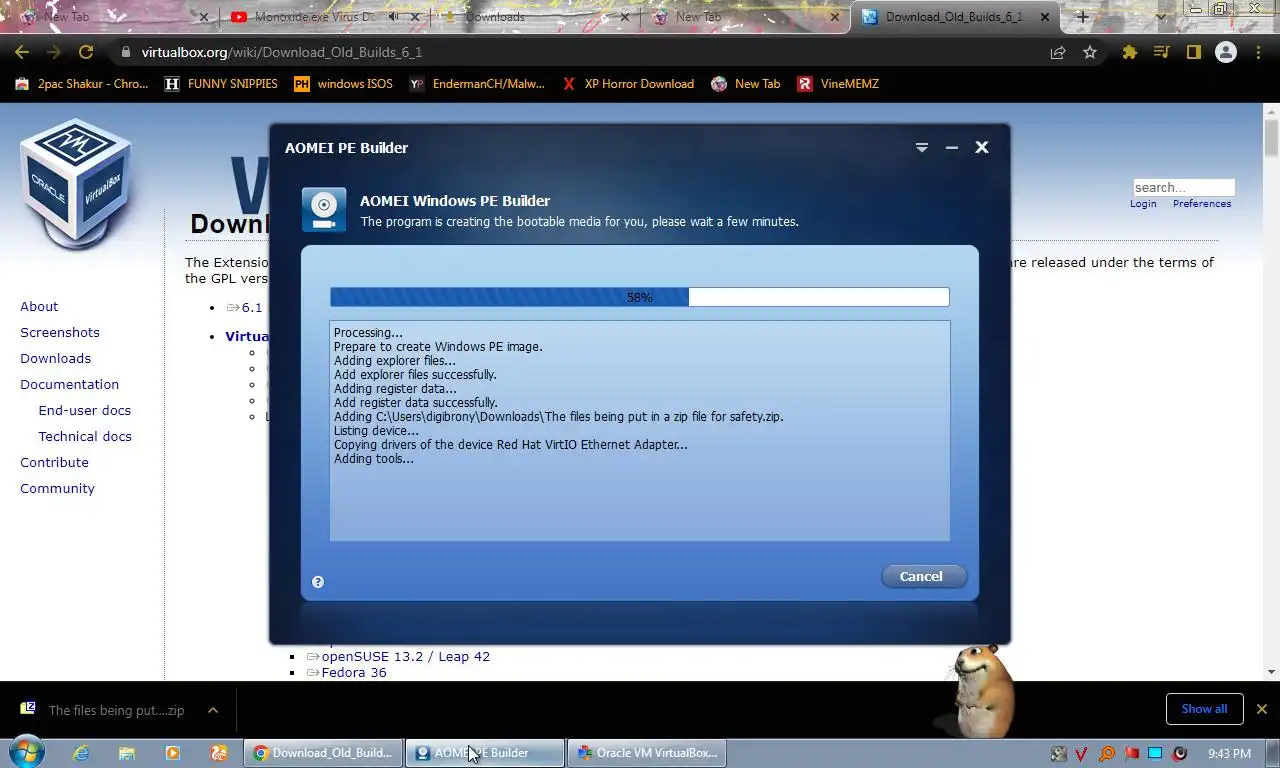Open the FUNNY SNIPPIES bookmark

(x=221, y=84)
